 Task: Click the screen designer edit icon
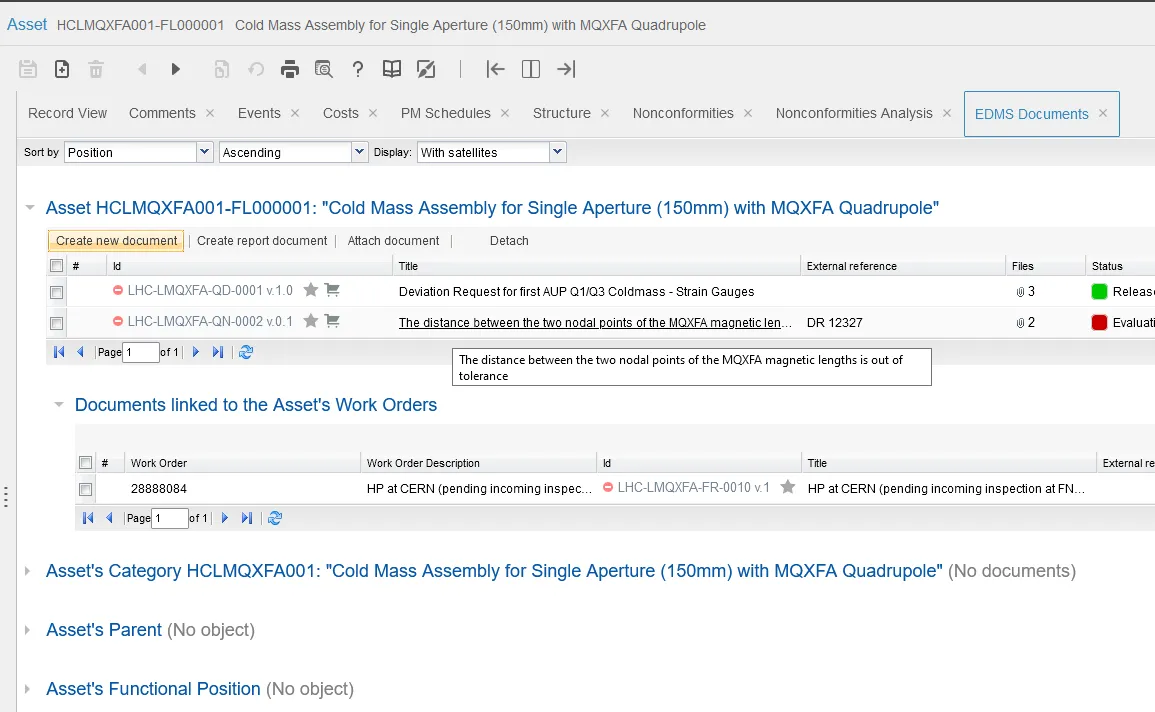(x=426, y=69)
